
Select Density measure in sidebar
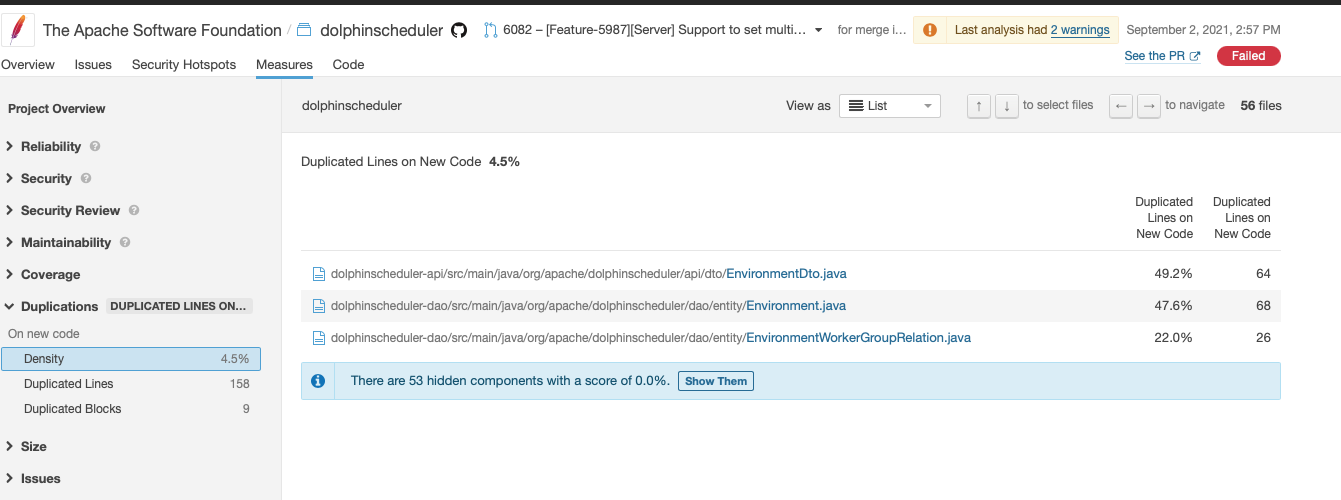[131, 358]
